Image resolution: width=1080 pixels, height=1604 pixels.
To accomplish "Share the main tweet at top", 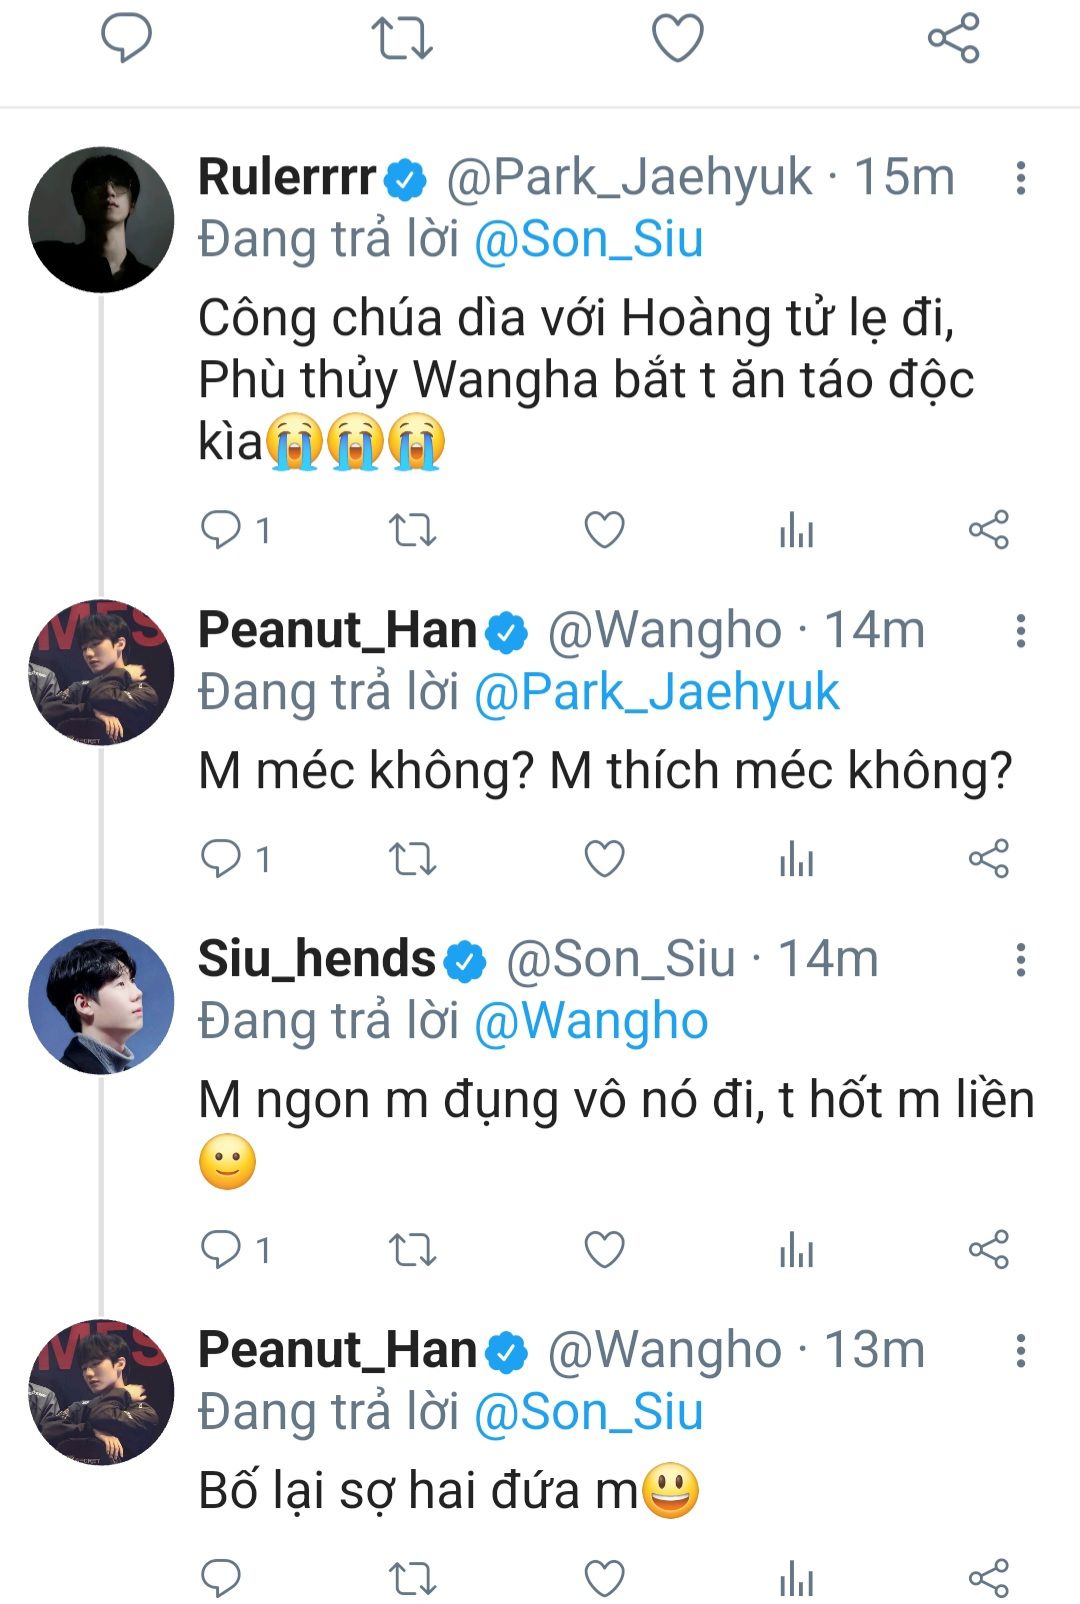I will click(x=953, y=38).
